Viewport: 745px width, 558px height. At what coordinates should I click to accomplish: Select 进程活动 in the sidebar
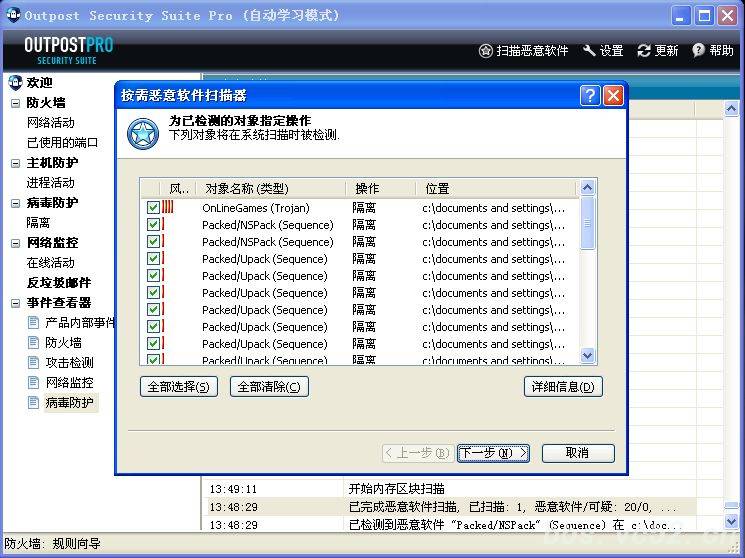[51, 183]
